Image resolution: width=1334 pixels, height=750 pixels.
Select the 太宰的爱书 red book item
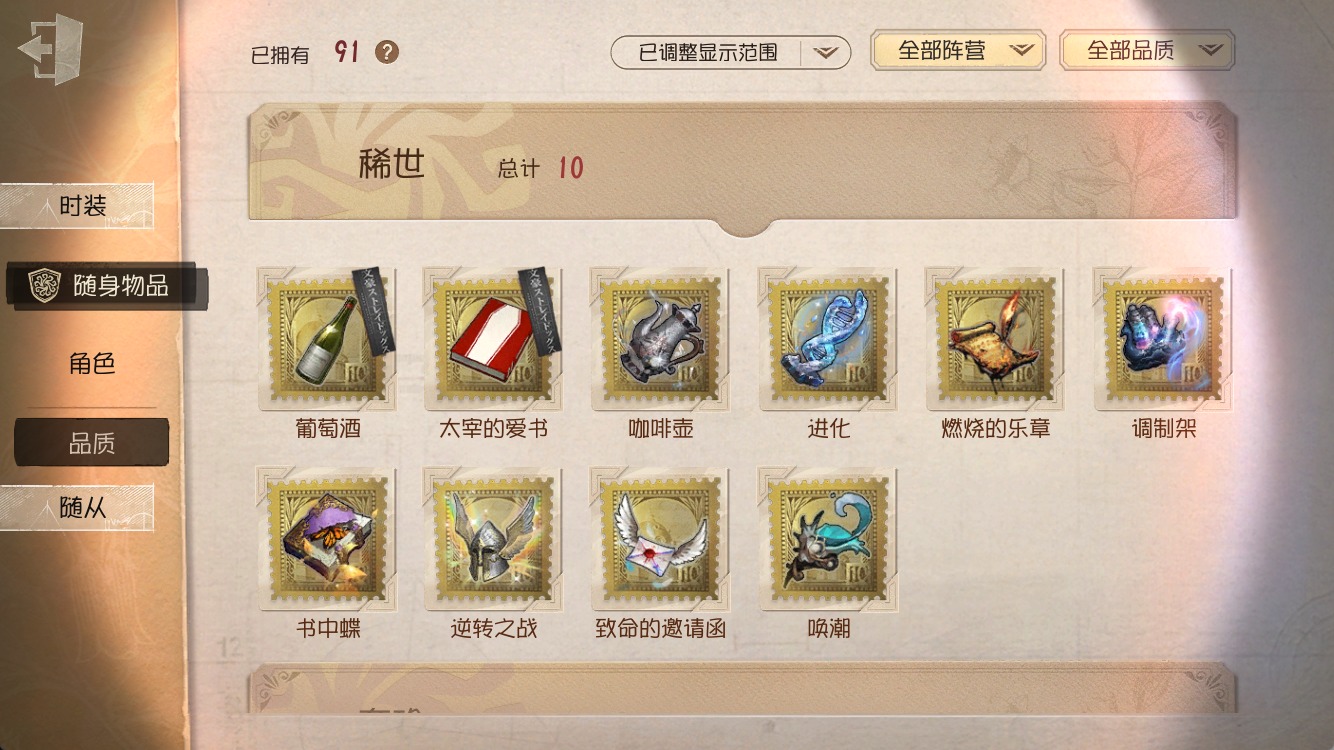(494, 340)
